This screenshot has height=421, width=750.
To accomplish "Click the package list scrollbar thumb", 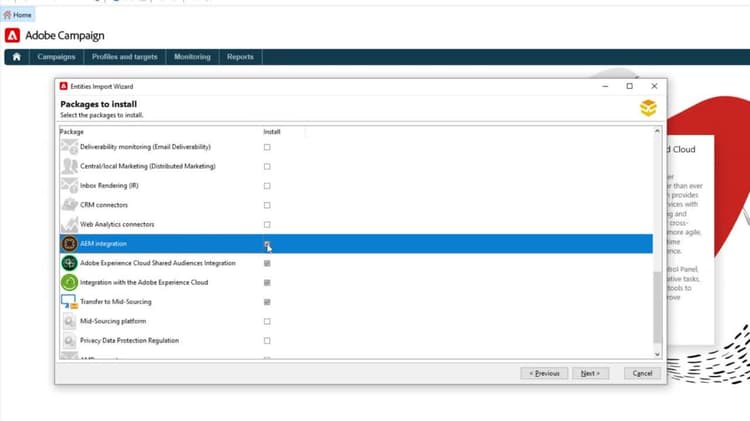I will point(657,307).
